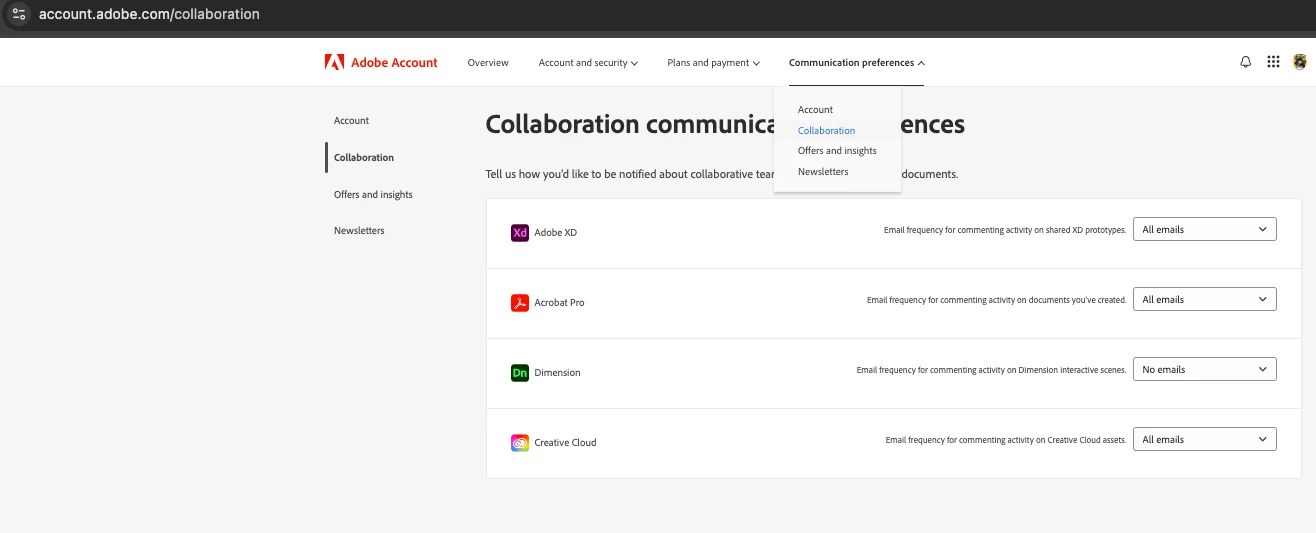The width and height of the screenshot is (1316, 533).
Task: Open Collaboration in the left sidebar
Action: point(364,158)
